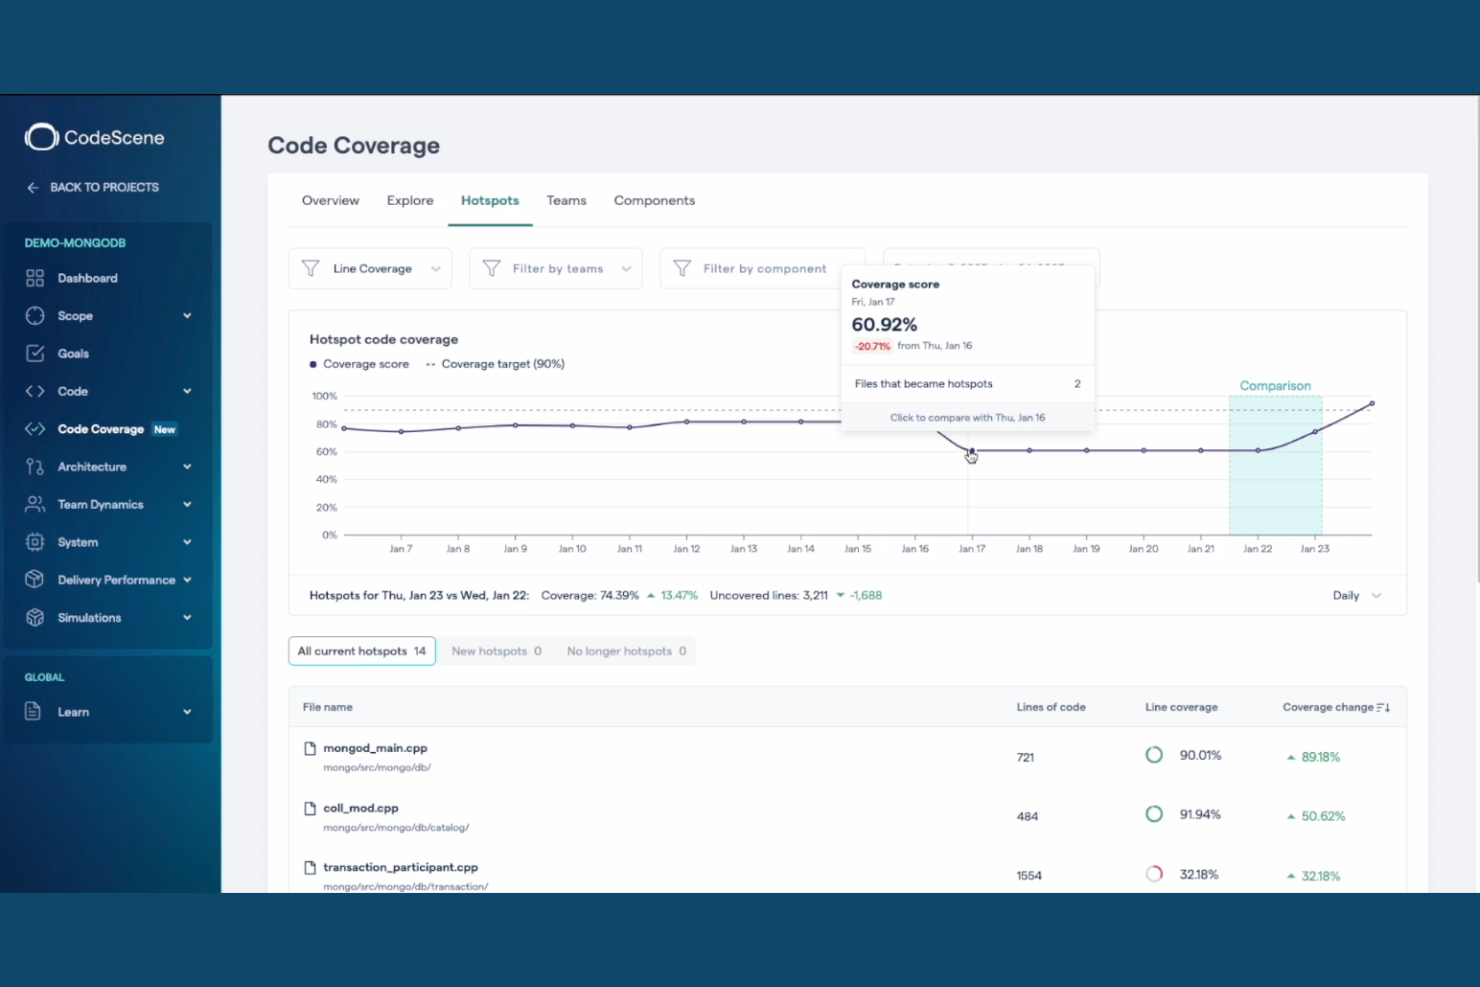Click the Jan 23 data point on chart
The image size is (1480, 987).
point(1315,432)
